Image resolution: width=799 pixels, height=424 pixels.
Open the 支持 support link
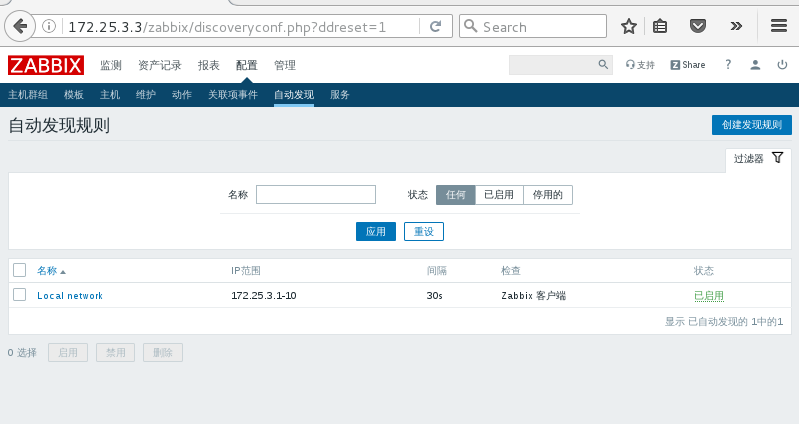click(640, 65)
